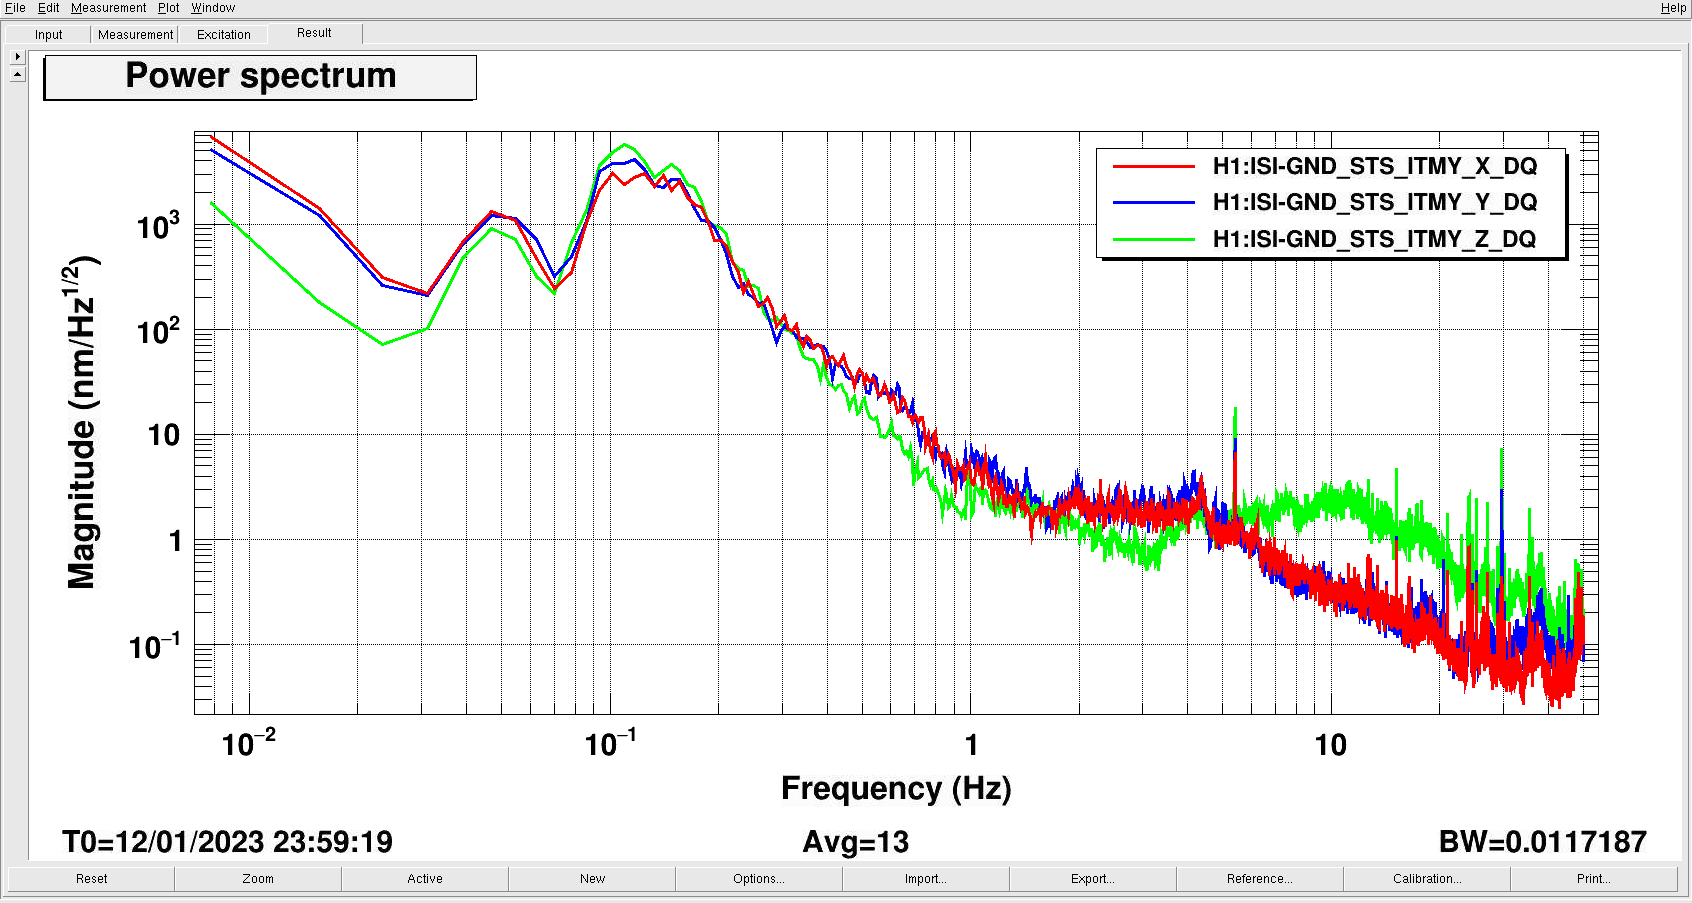The width and height of the screenshot is (1692, 903).
Task: Click the Export... button
Action: click(x=1093, y=879)
